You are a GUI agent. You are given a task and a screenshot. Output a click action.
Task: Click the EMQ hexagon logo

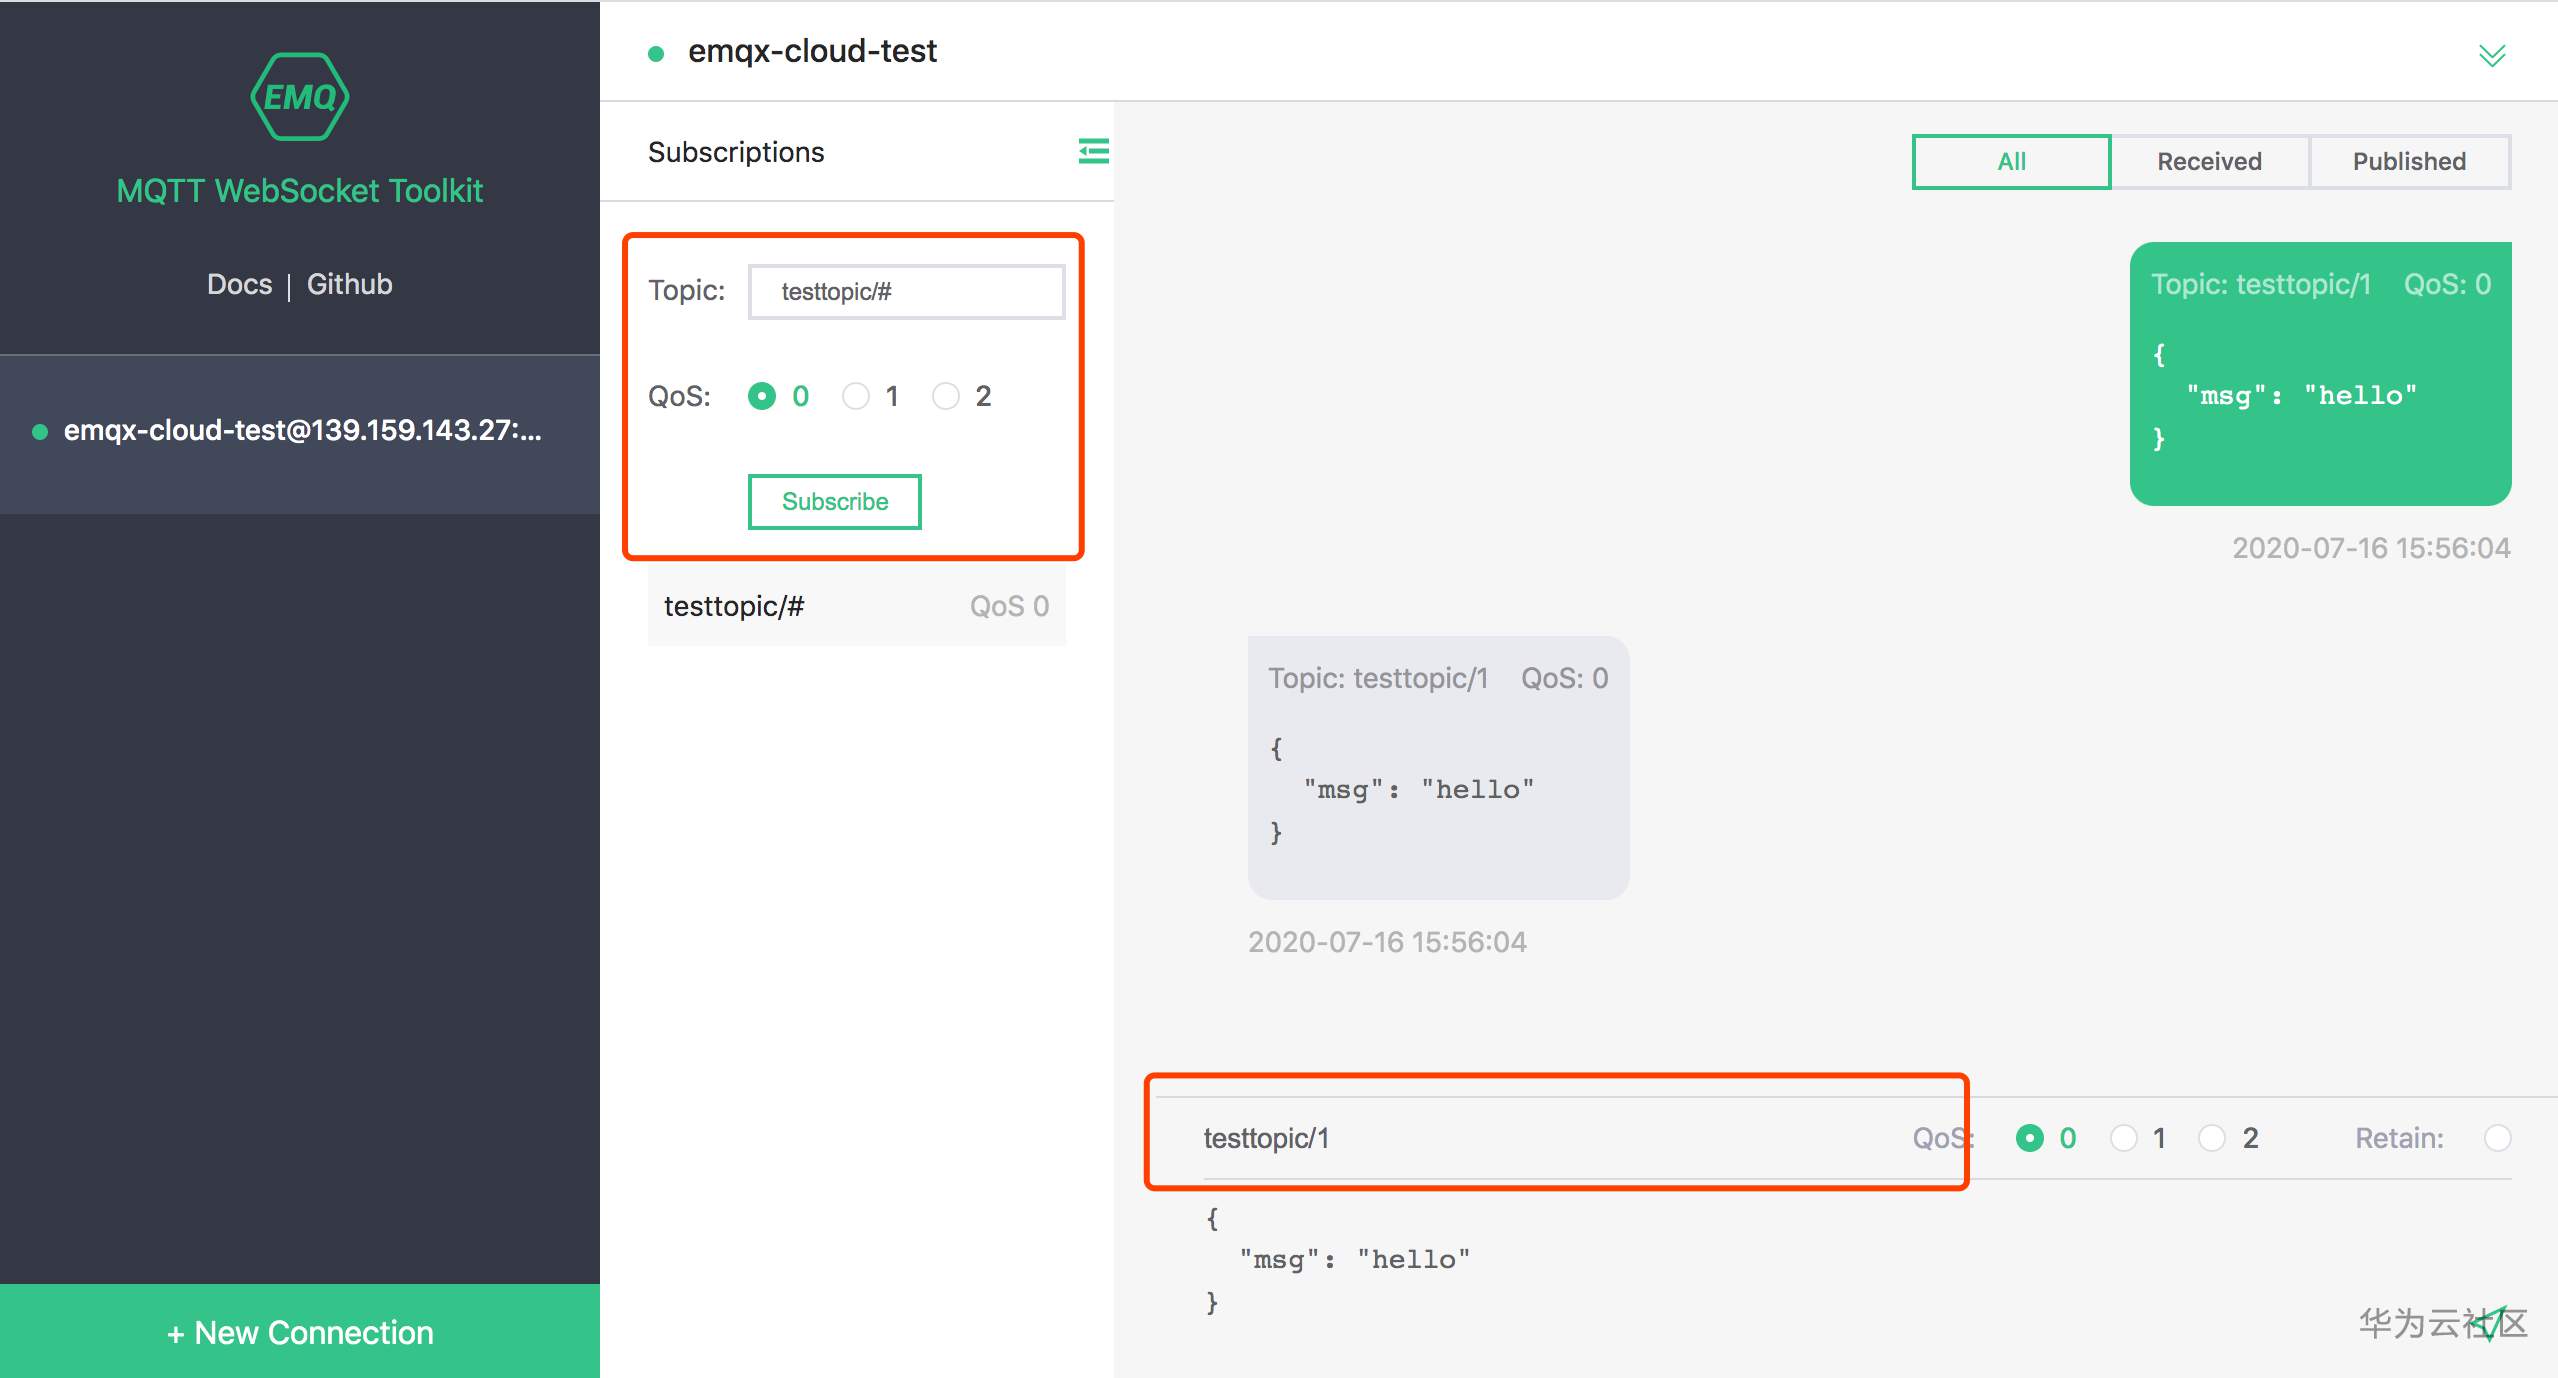pos(299,97)
